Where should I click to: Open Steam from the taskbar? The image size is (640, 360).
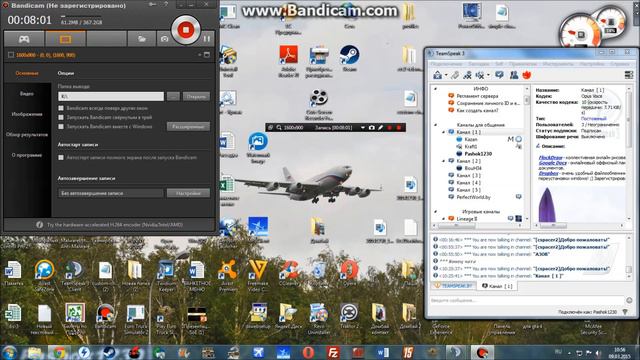(109, 352)
